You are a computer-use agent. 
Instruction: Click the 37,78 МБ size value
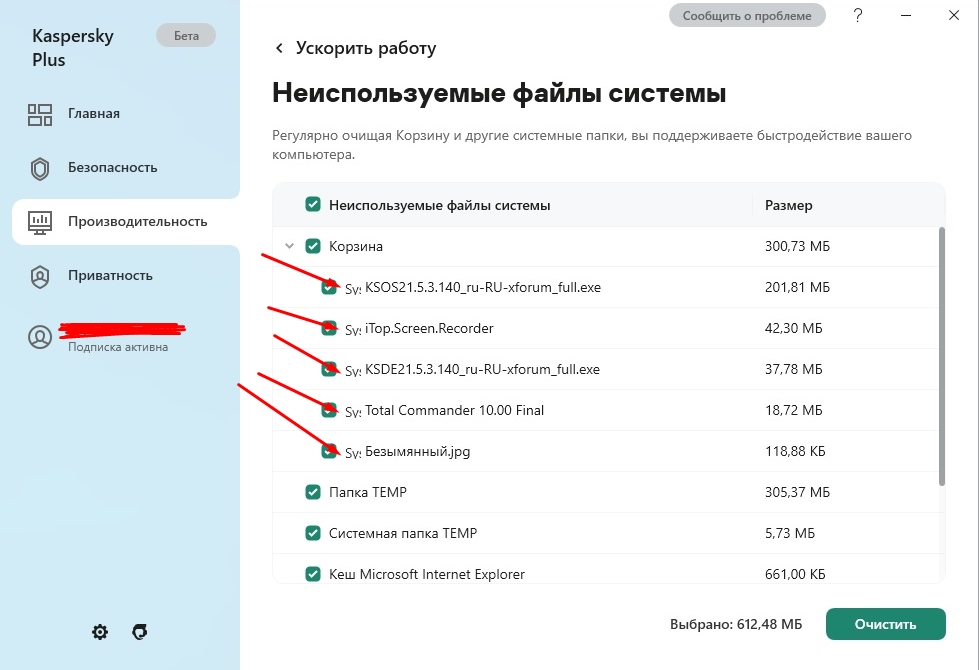794,369
